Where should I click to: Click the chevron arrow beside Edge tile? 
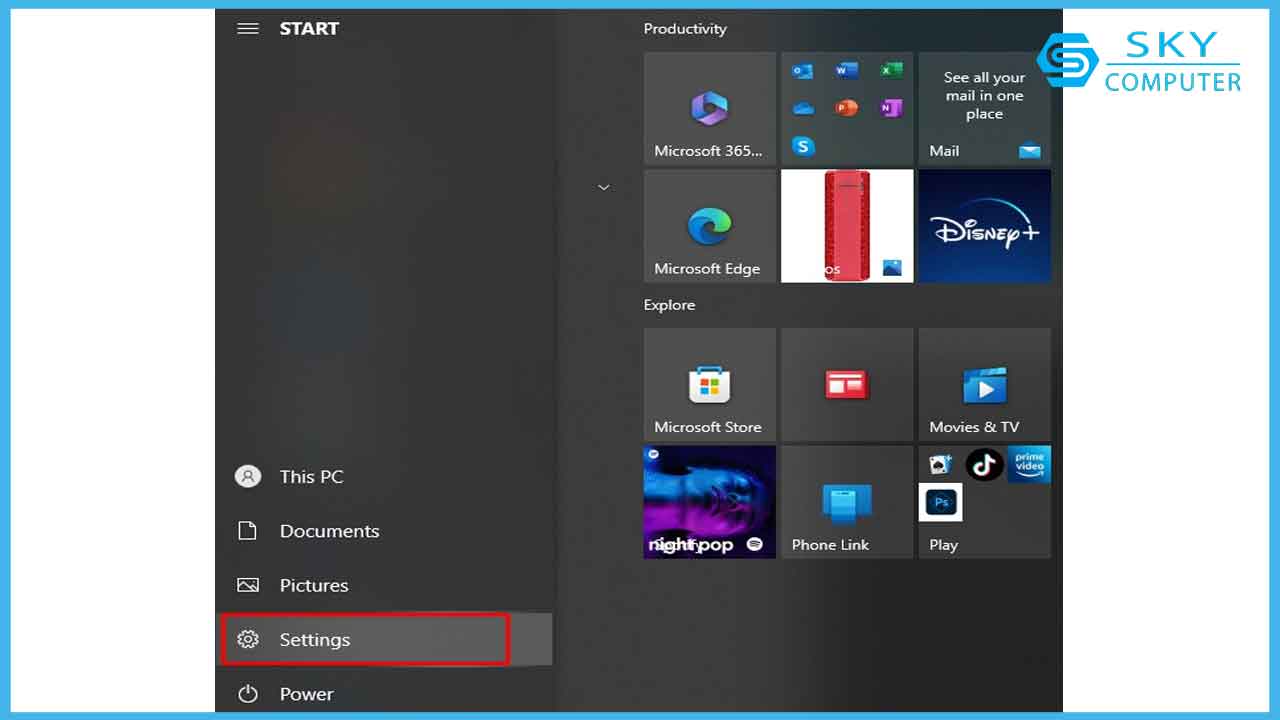tap(603, 187)
